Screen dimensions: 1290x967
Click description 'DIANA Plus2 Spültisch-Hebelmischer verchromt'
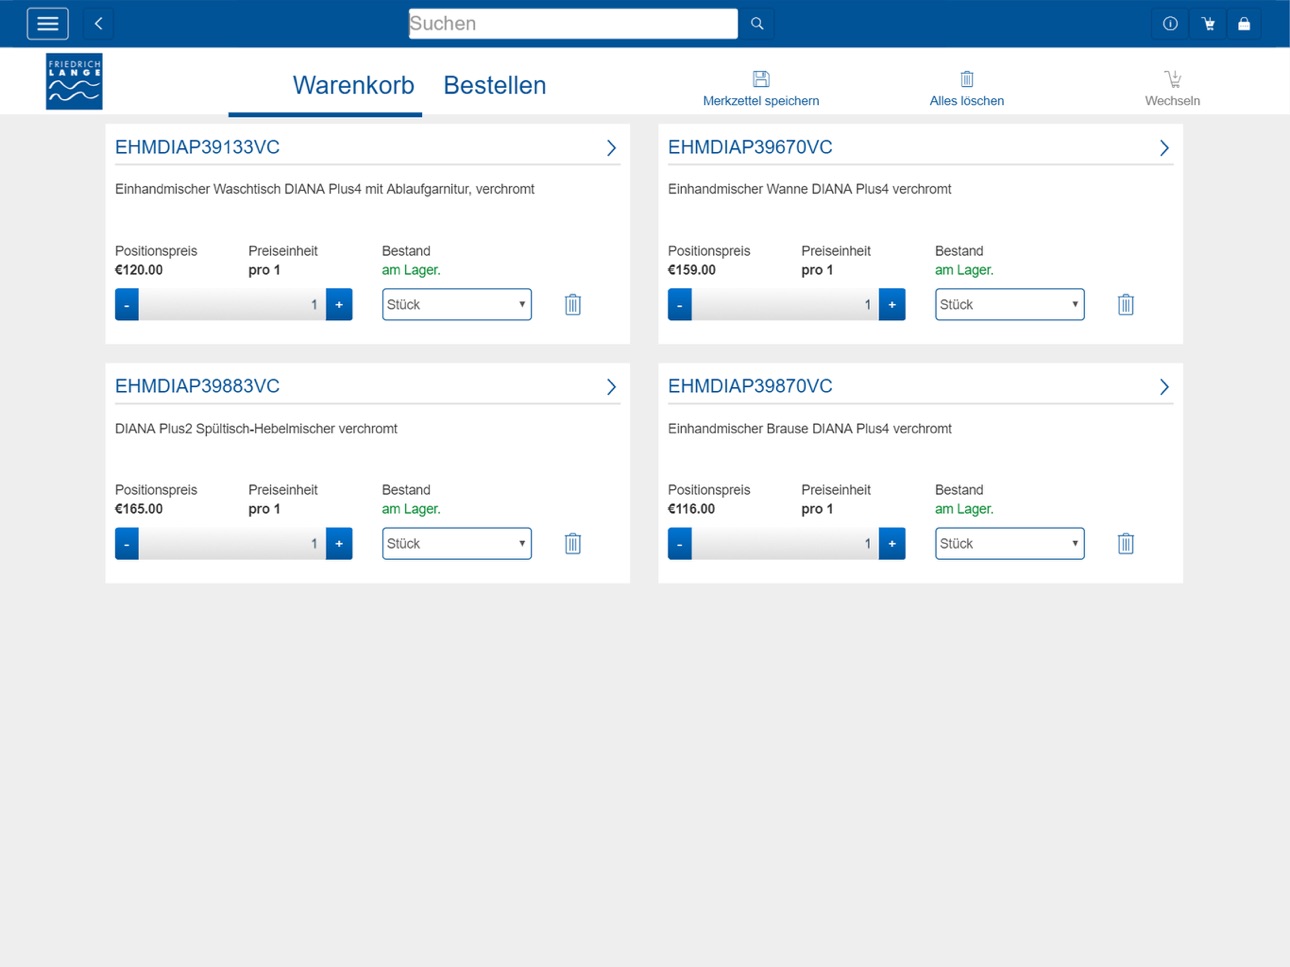[256, 428]
